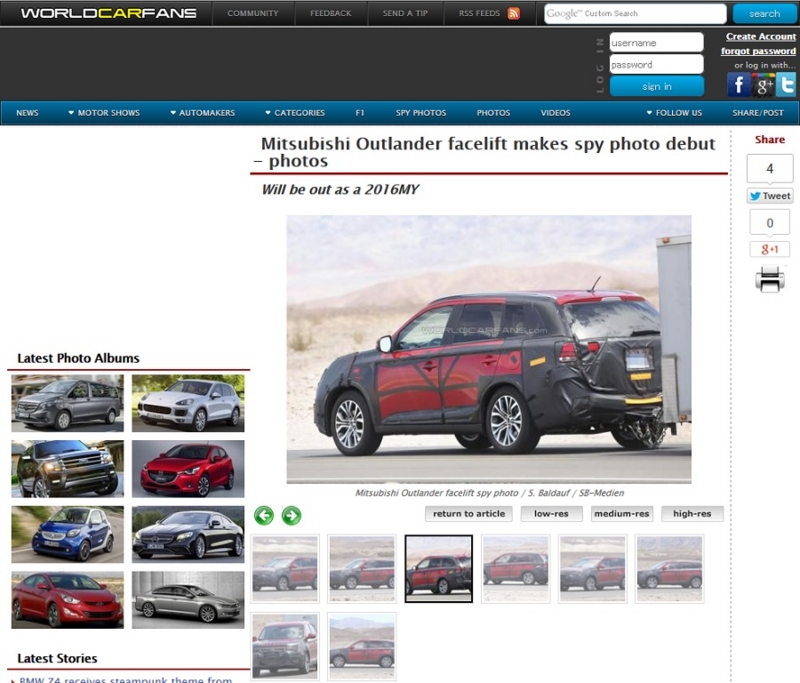This screenshot has height=683, width=800.
Task: Open the main Outlander spy photo
Action: coord(489,349)
